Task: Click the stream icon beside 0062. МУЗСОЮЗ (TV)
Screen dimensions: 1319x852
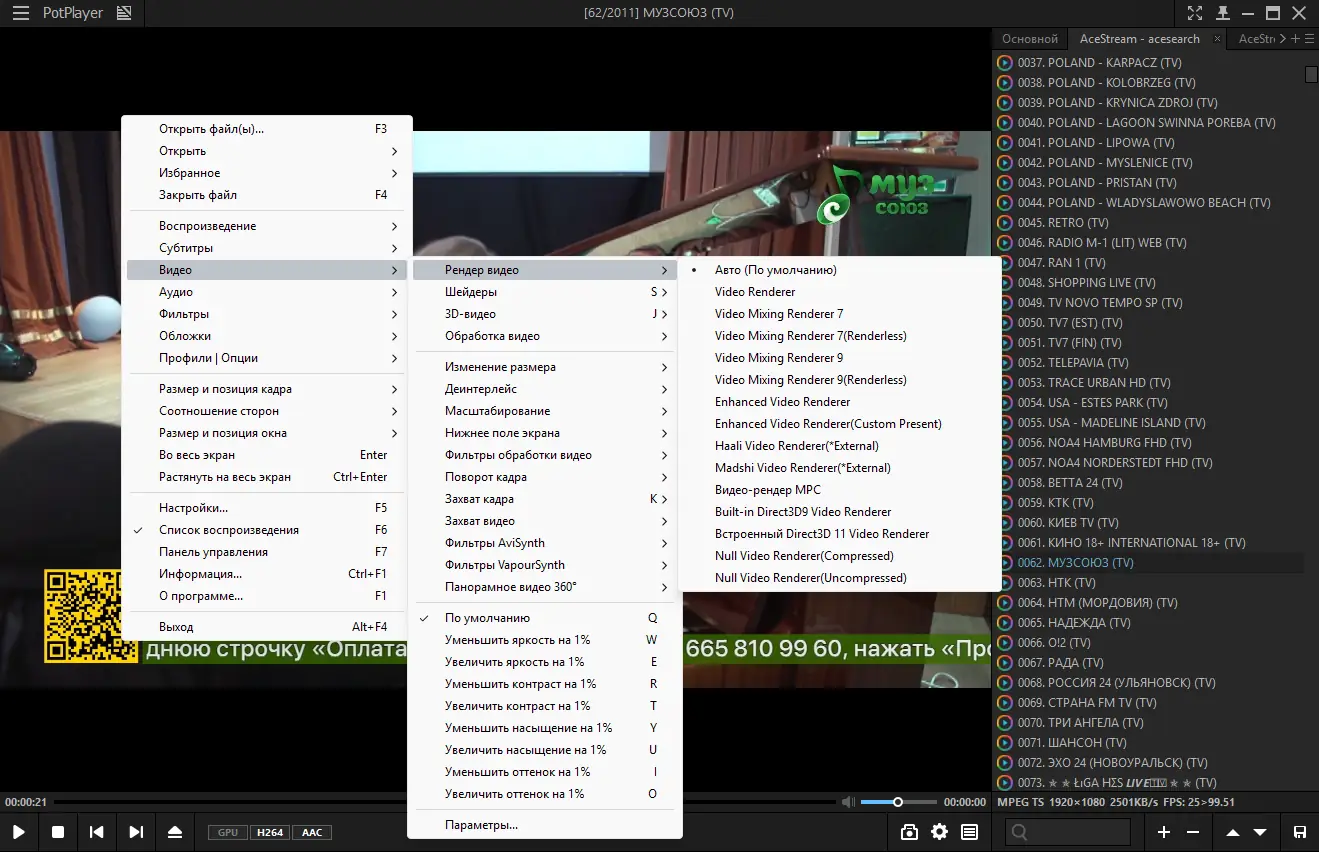Action: coord(1005,563)
